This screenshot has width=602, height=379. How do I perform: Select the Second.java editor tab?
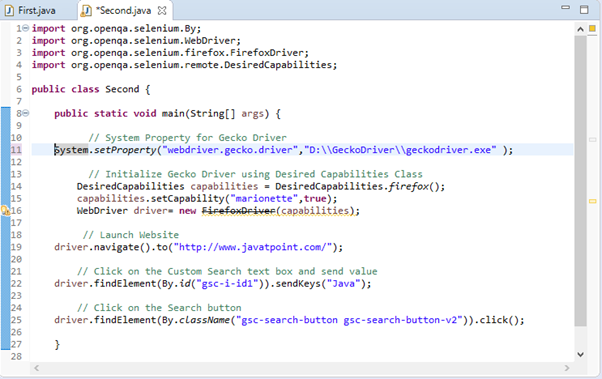123,10
